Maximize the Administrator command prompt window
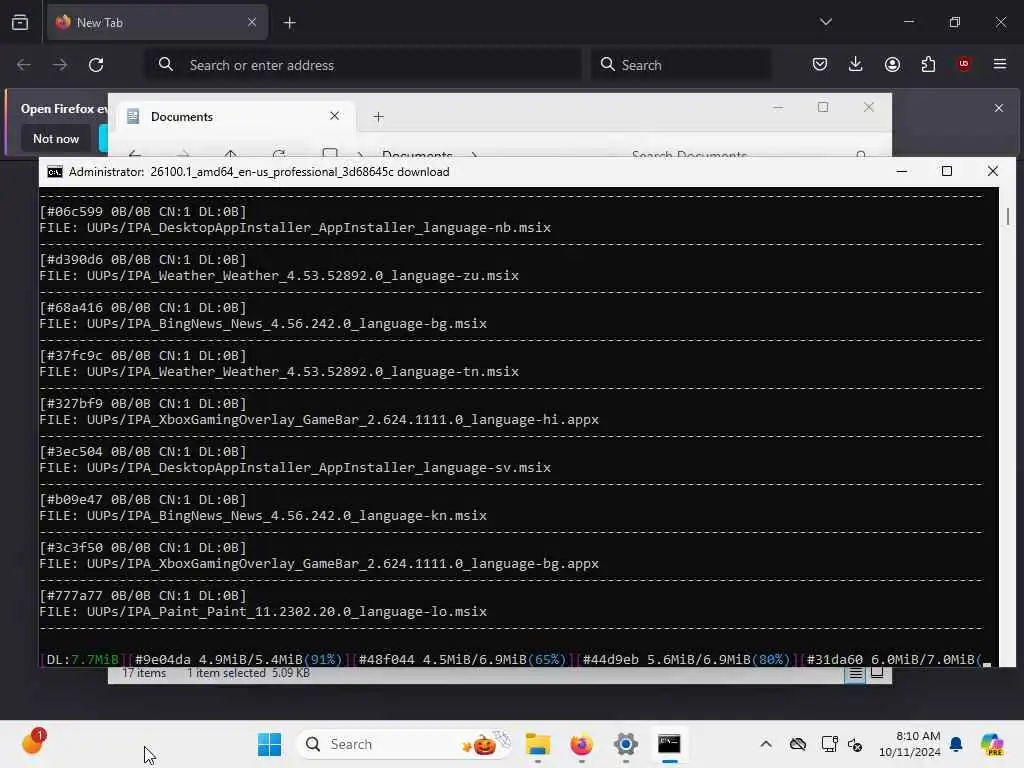This screenshot has width=1024, height=768. tap(947, 171)
